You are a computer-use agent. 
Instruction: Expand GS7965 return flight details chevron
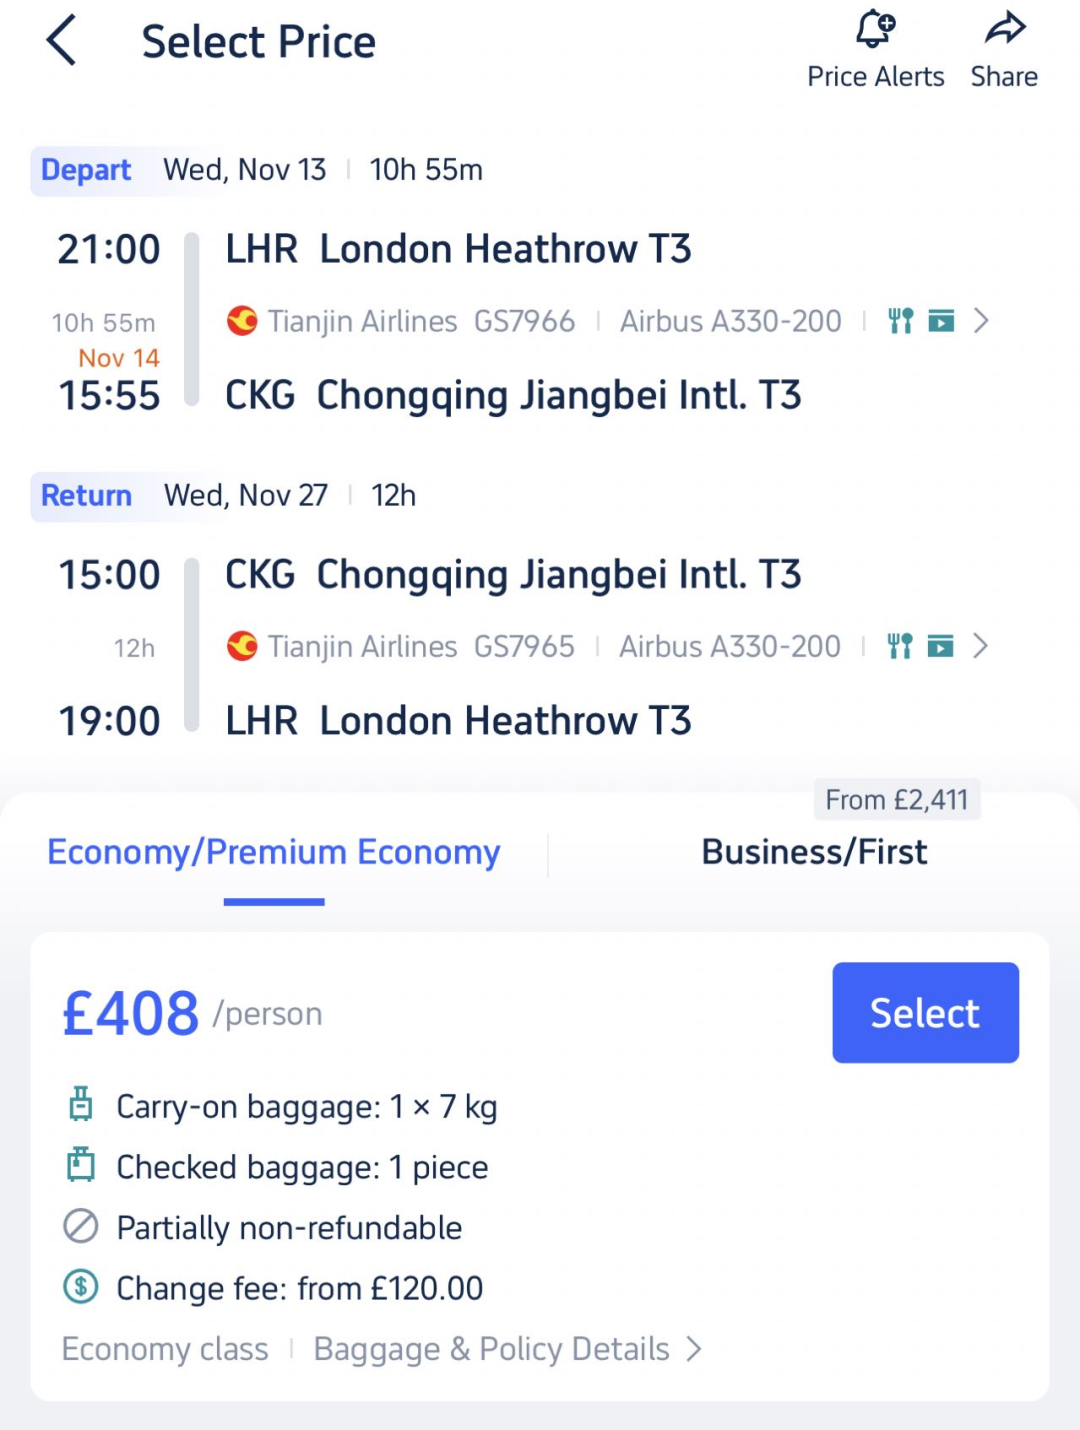[980, 646]
